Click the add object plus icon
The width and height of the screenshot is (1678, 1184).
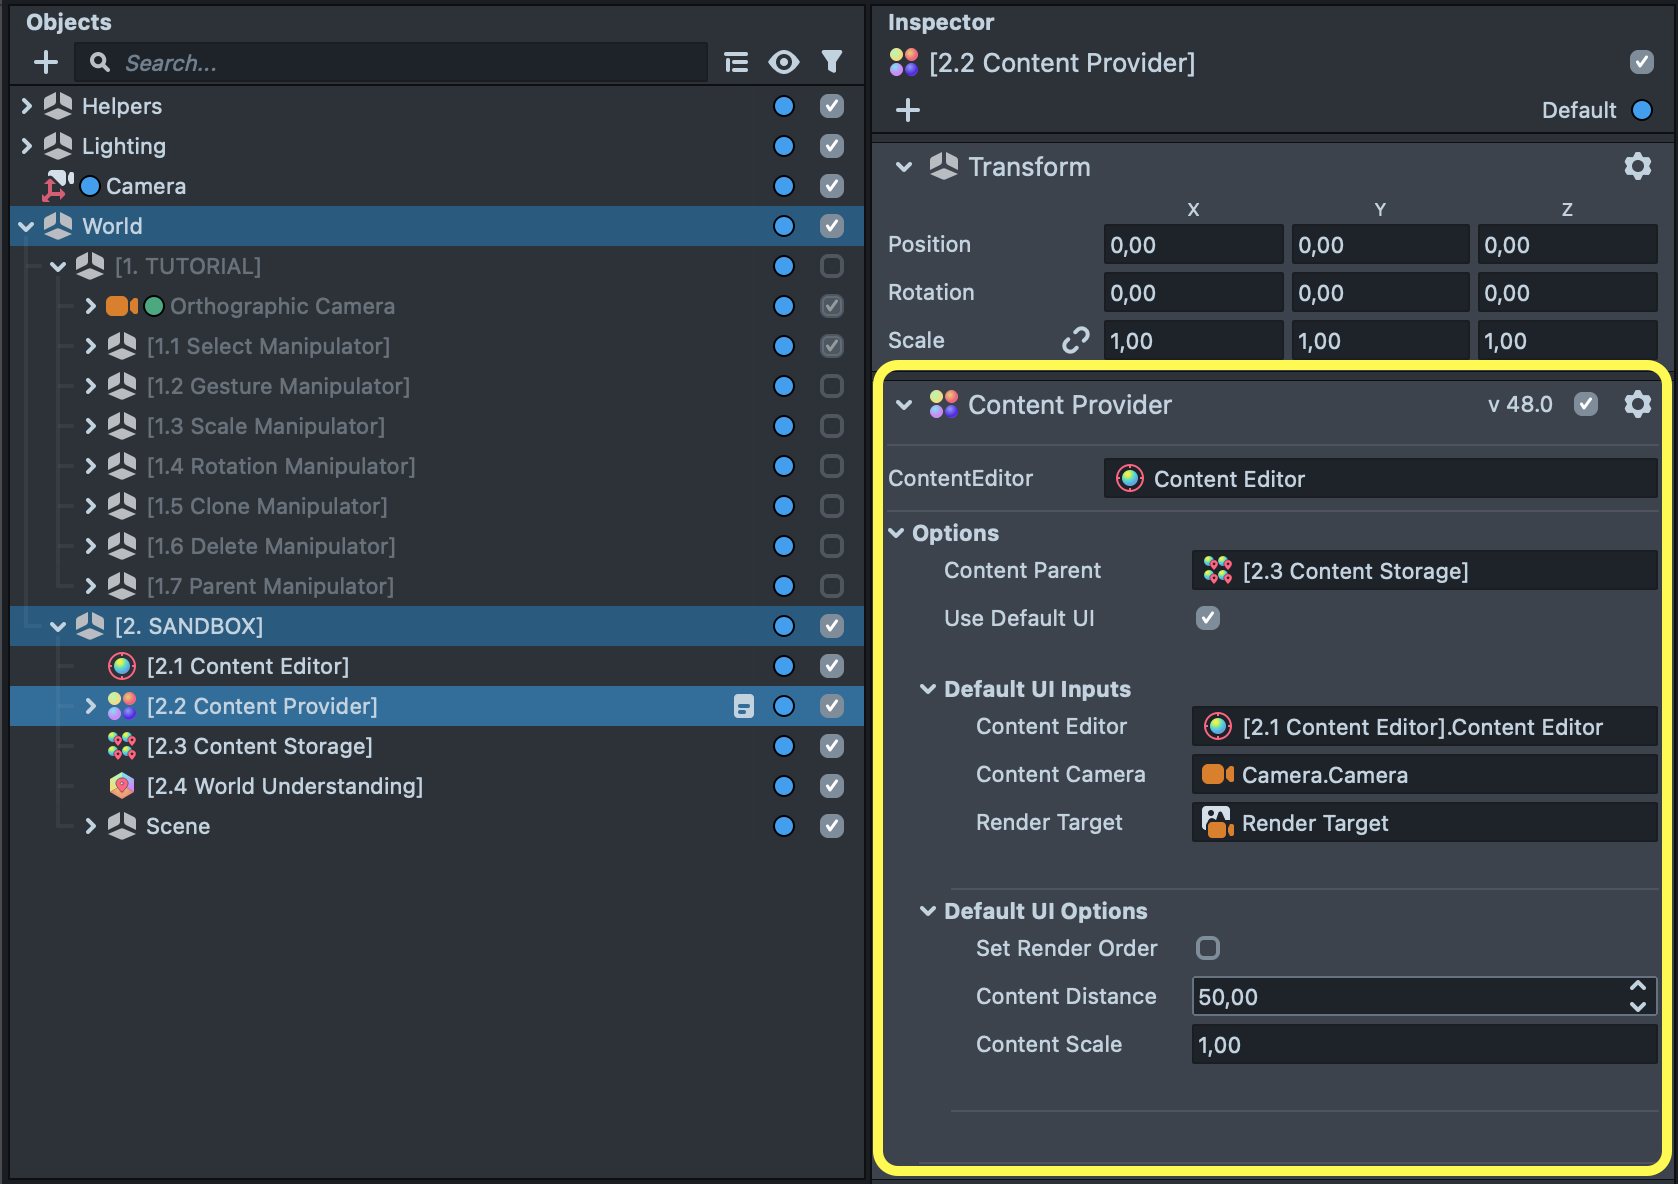point(46,63)
